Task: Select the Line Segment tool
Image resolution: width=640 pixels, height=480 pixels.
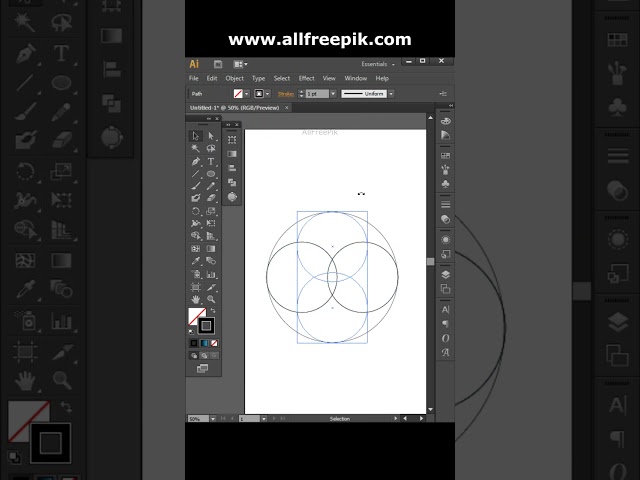Action: [196, 174]
